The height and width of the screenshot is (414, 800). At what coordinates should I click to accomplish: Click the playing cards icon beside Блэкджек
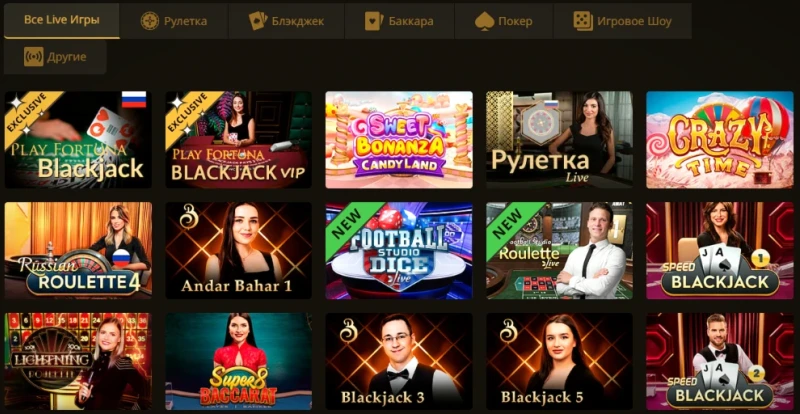point(258,21)
